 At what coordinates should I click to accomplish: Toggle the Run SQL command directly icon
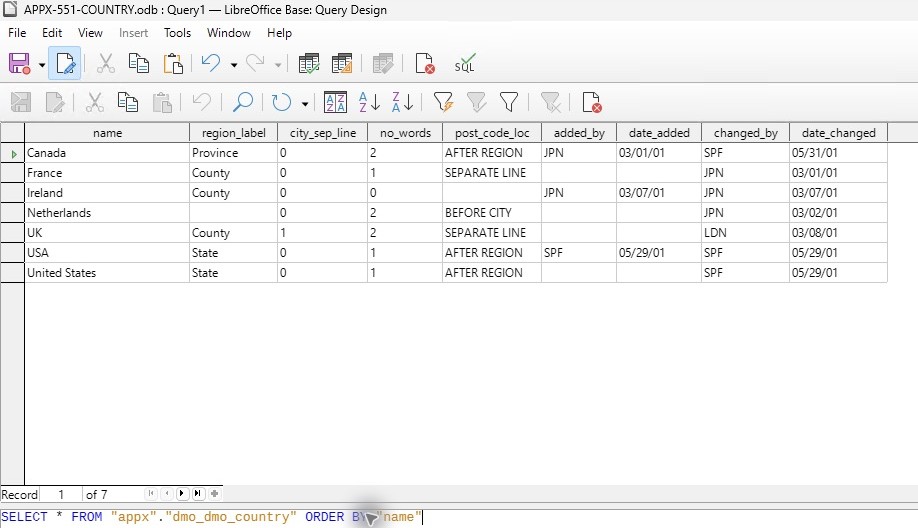[465, 63]
